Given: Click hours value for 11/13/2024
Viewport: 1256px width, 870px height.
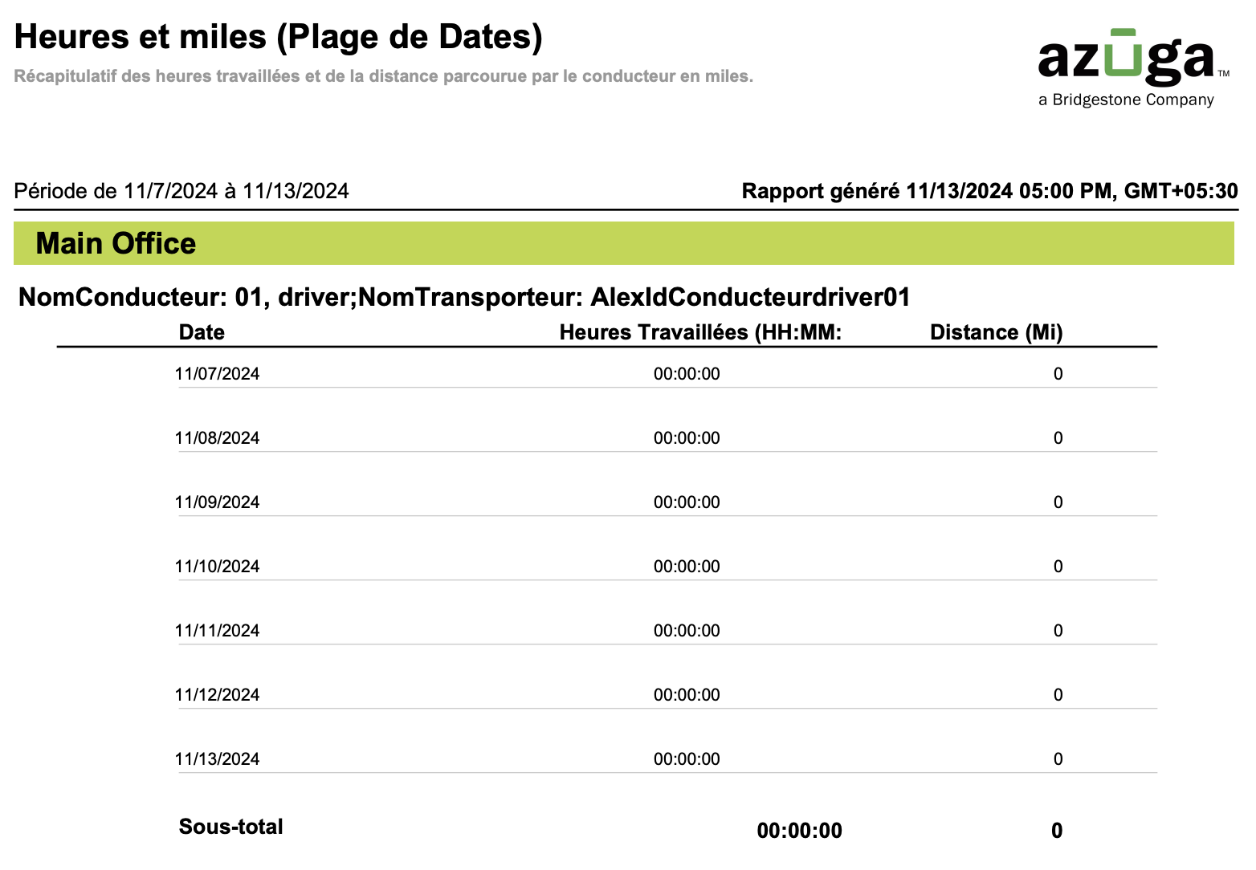Looking at the screenshot, I should [x=687, y=759].
